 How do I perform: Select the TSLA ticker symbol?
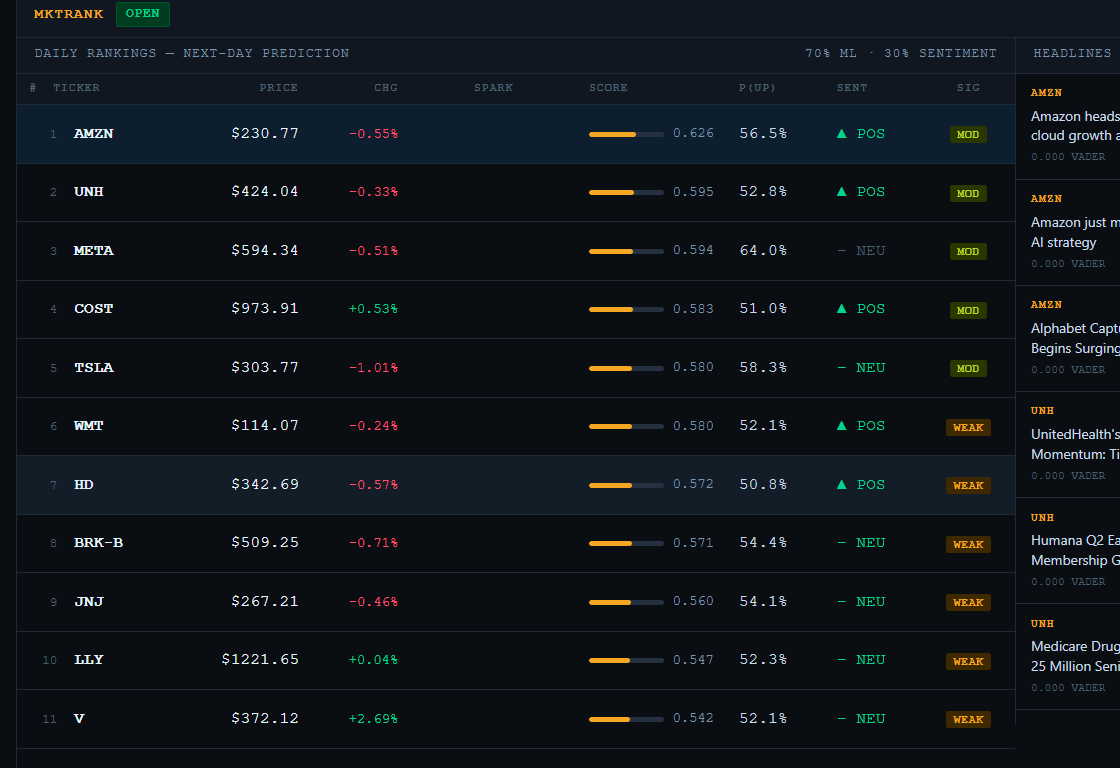click(94, 367)
